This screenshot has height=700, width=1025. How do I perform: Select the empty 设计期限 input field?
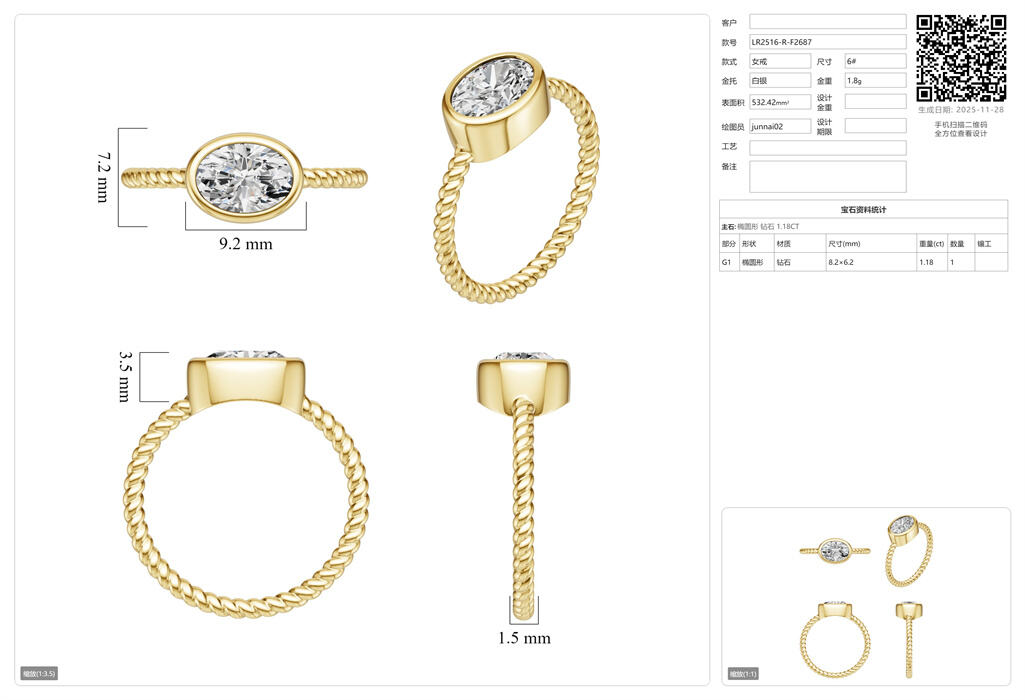click(x=875, y=126)
